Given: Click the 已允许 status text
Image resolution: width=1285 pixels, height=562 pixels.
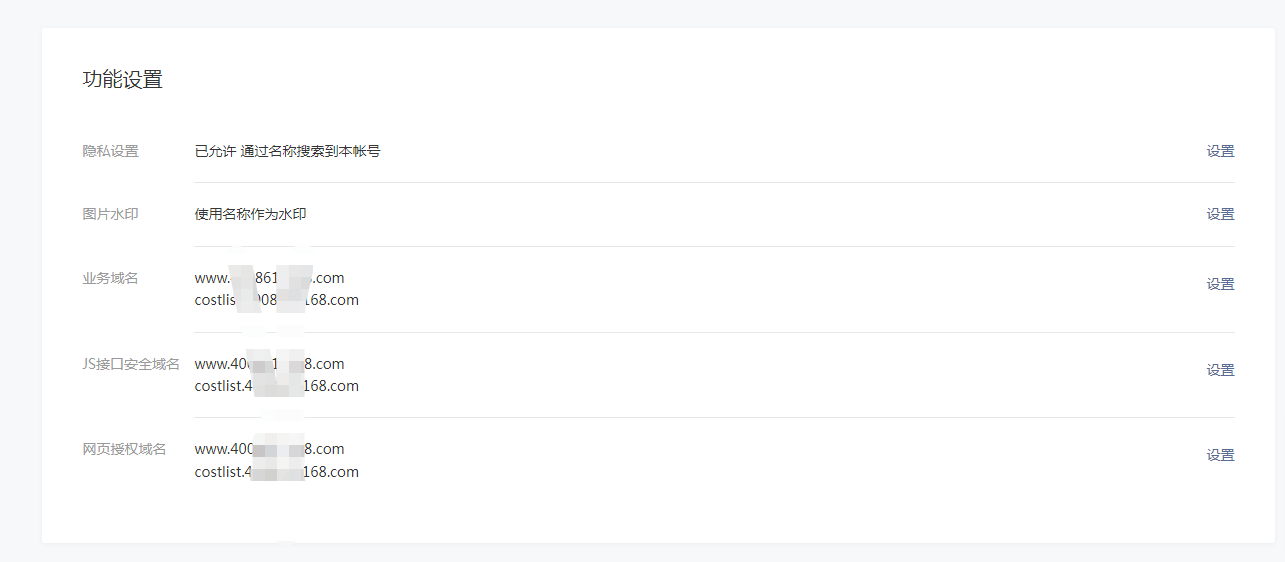Looking at the screenshot, I should (x=215, y=152).
